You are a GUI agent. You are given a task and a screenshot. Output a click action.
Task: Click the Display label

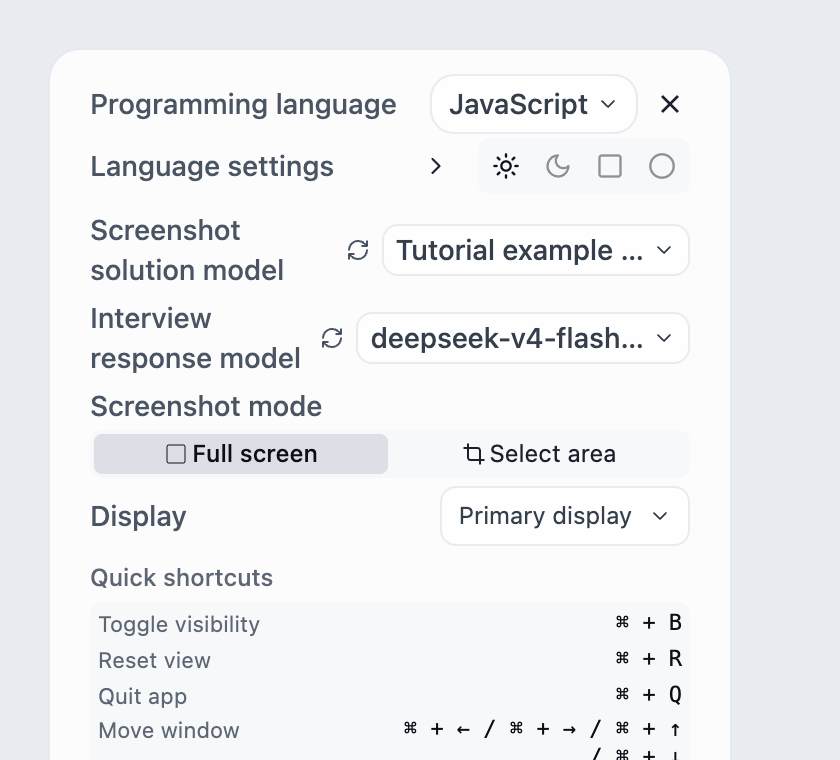138,516
